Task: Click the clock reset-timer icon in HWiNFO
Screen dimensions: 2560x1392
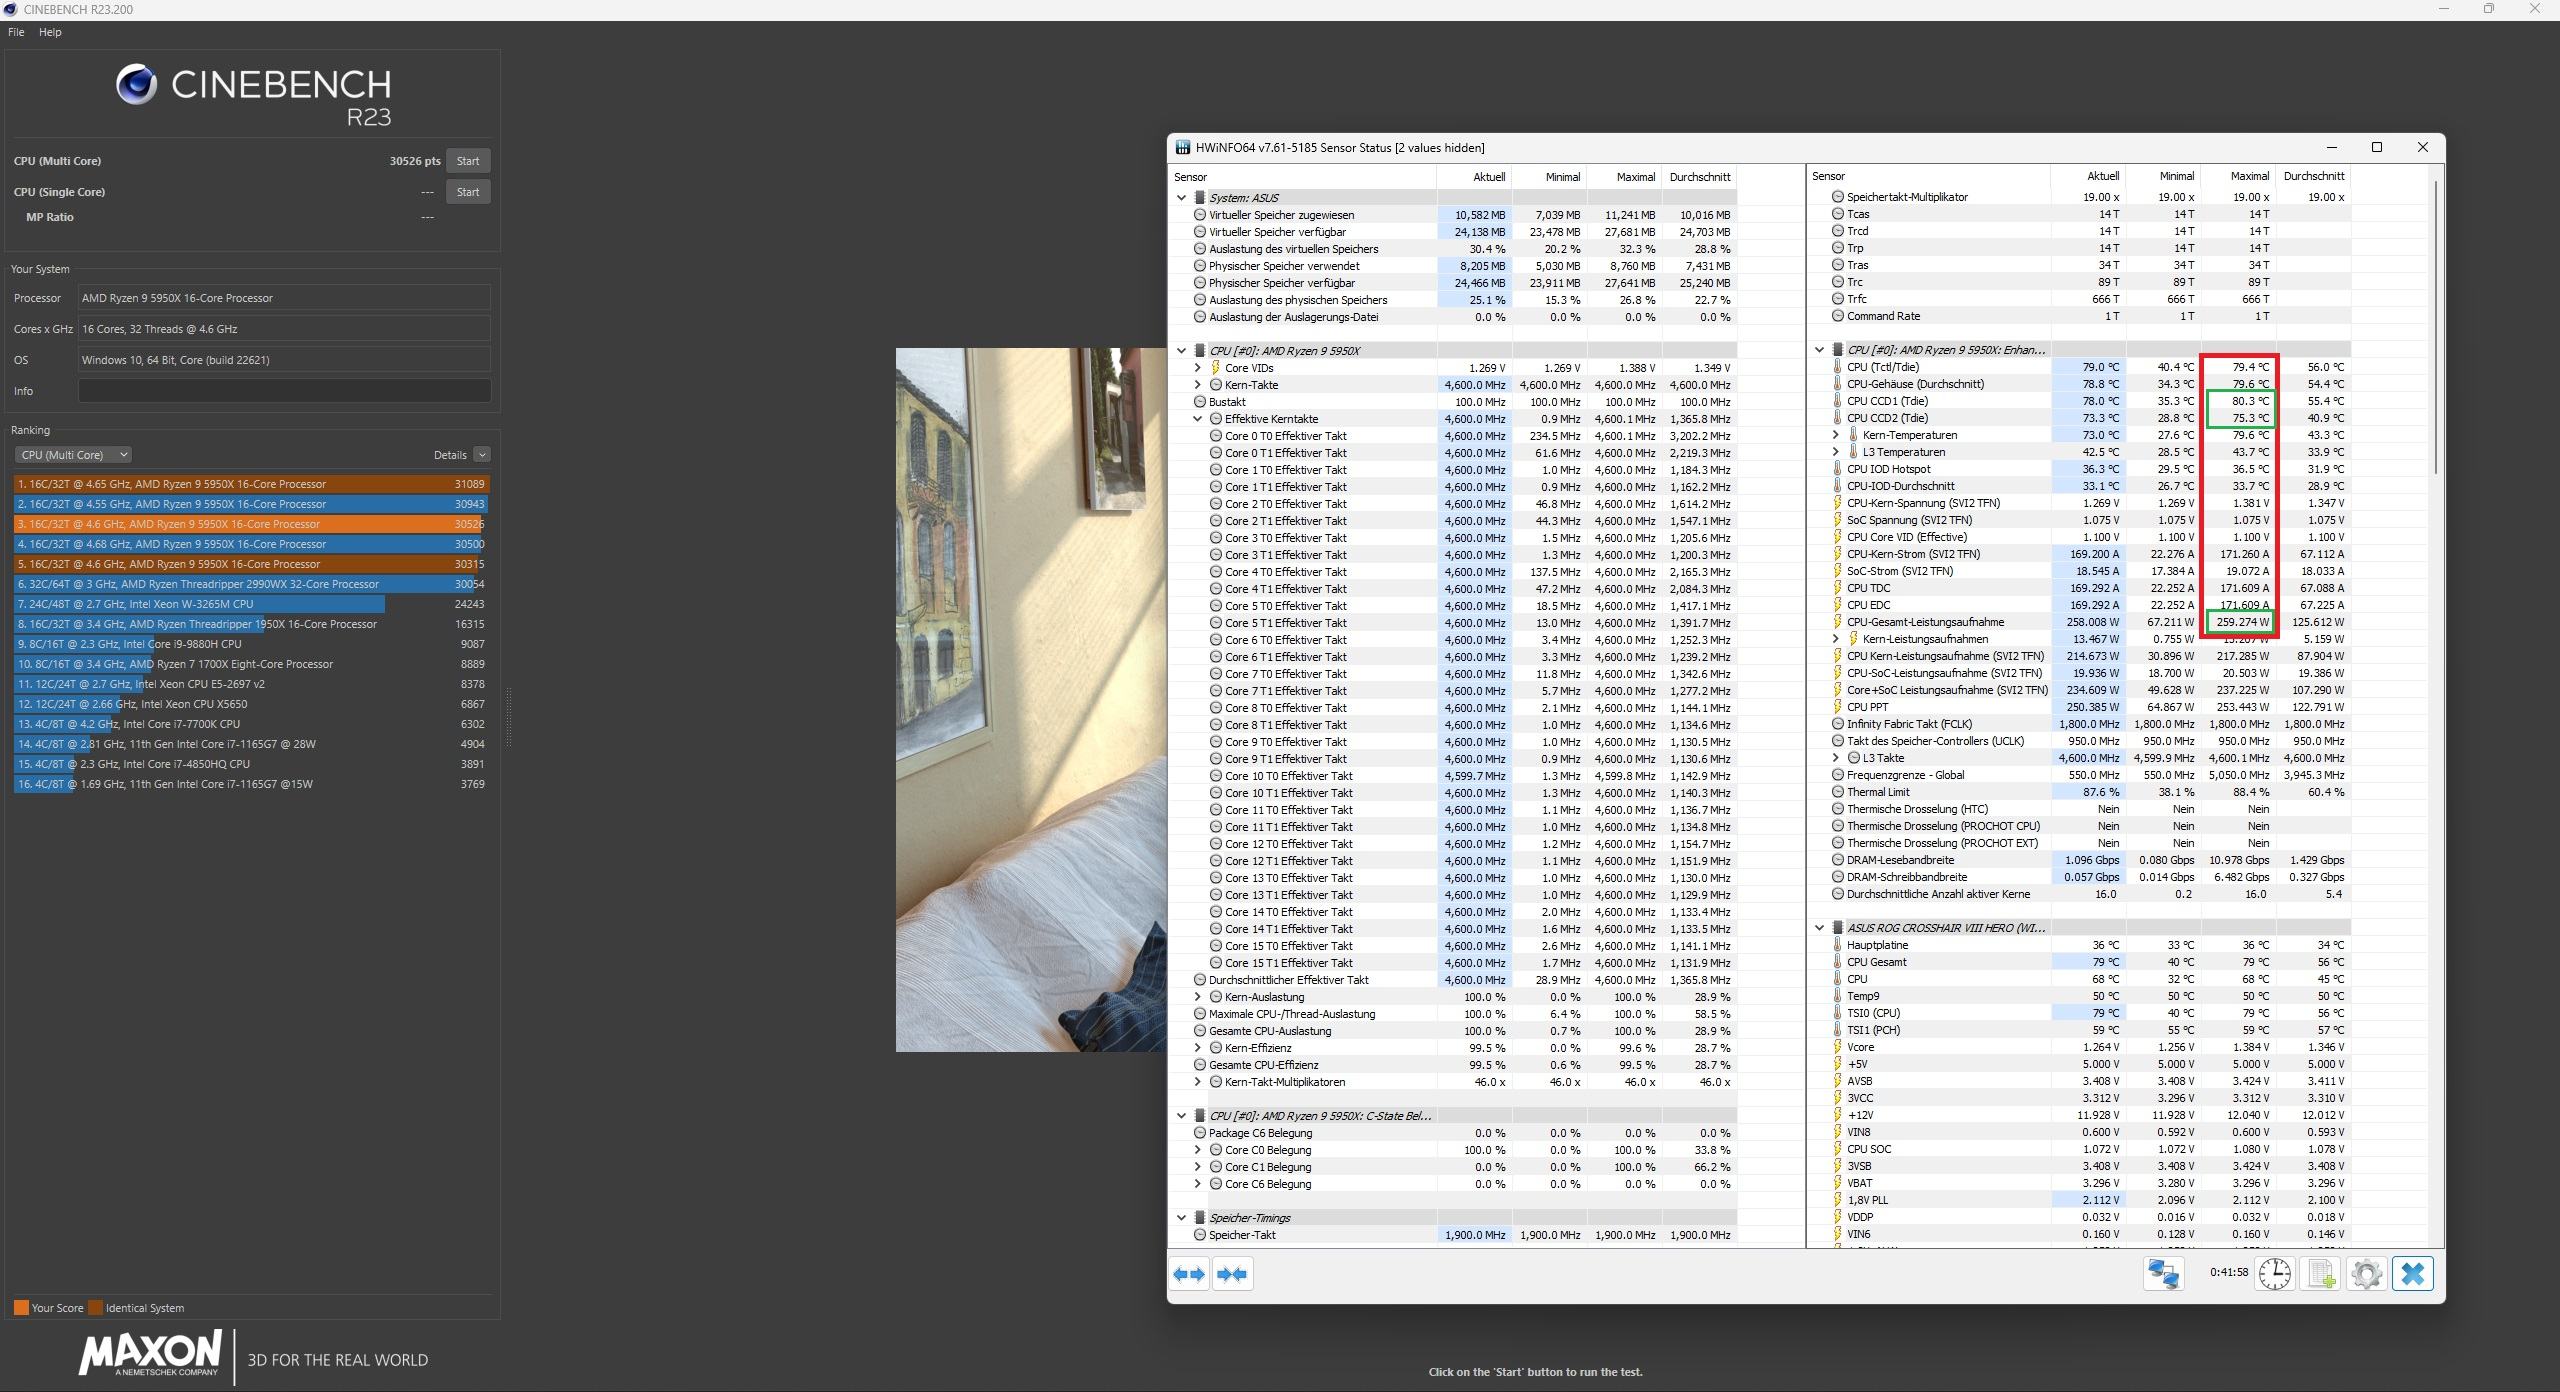Action: (2275, 1274)
